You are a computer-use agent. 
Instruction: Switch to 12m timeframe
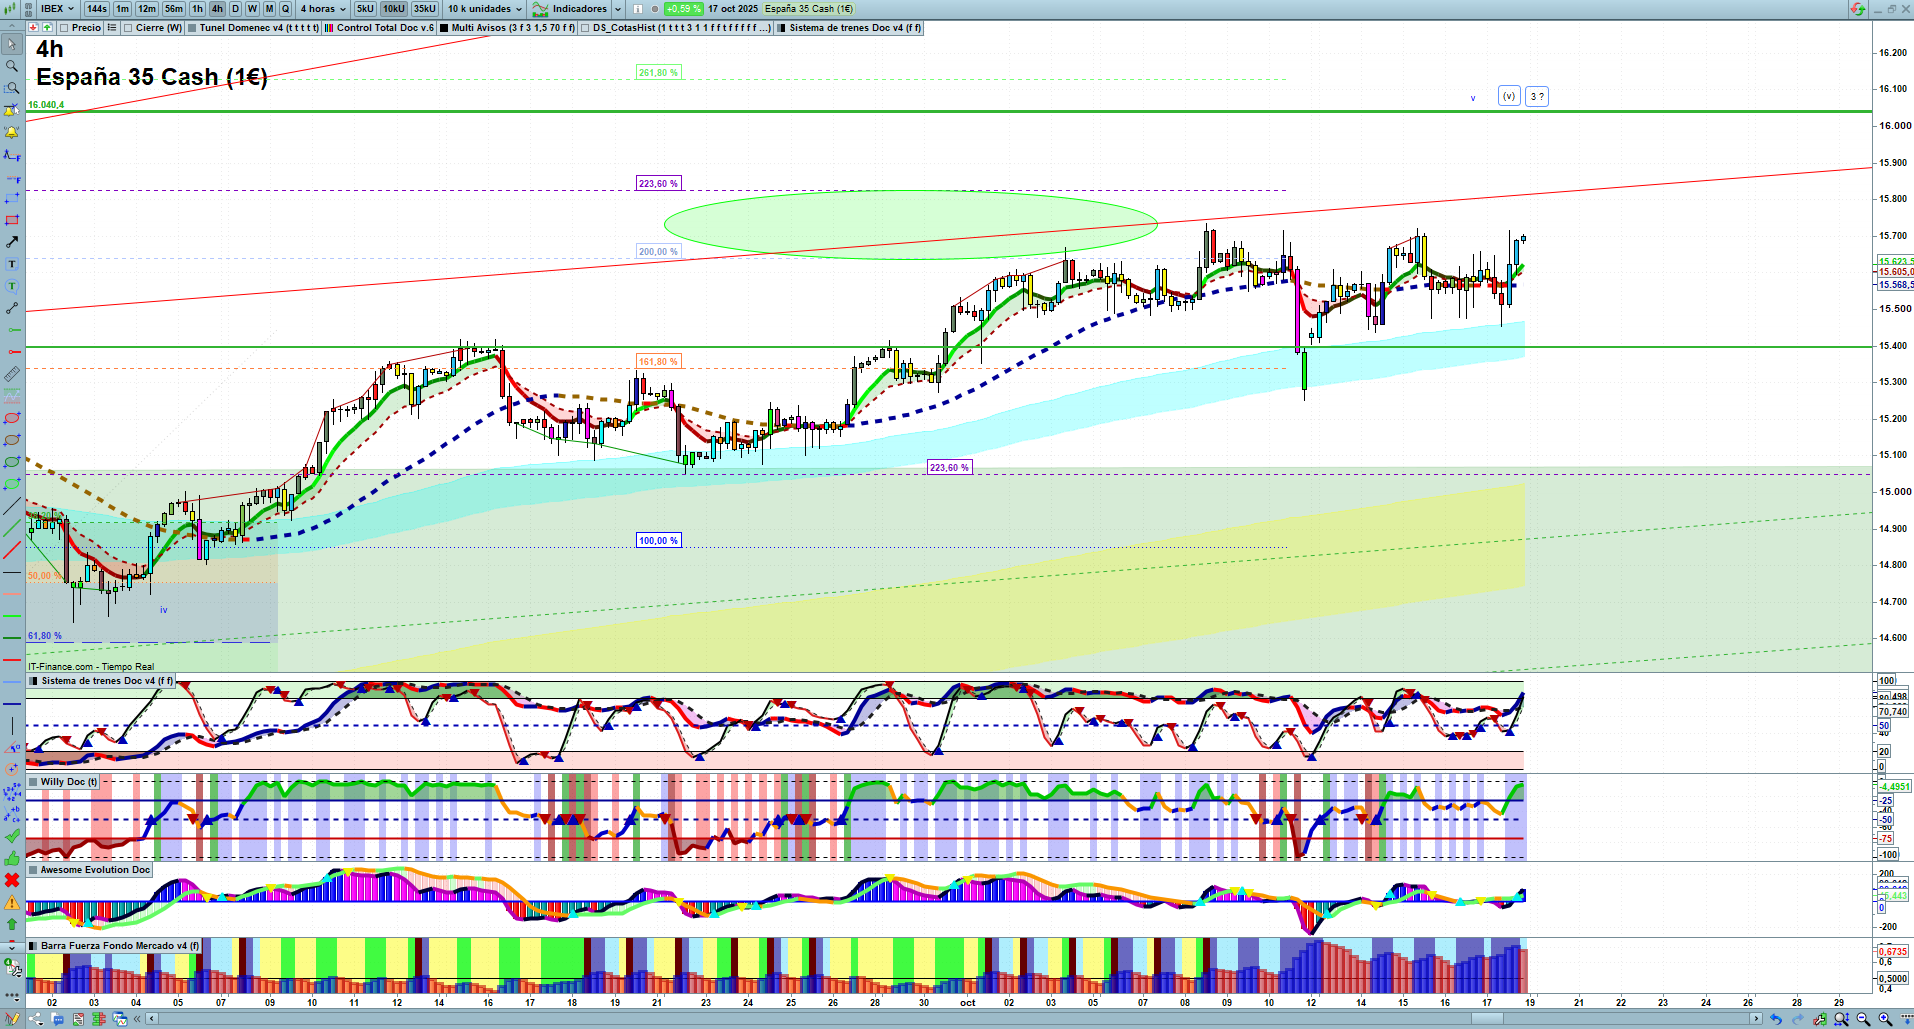(x=147, y=9)
